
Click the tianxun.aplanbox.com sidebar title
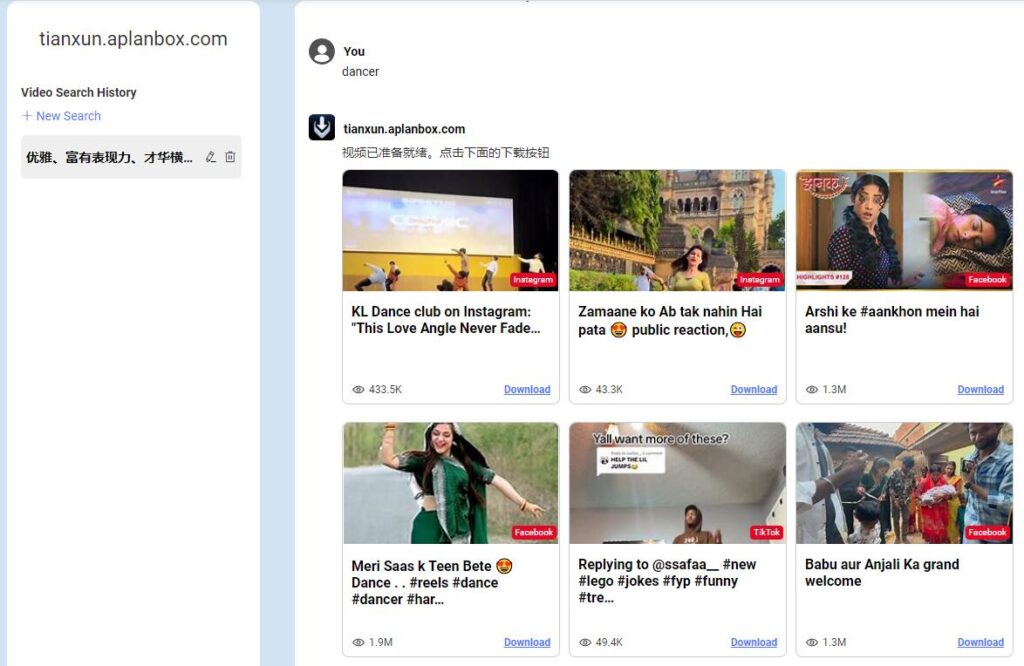[133, 39]
